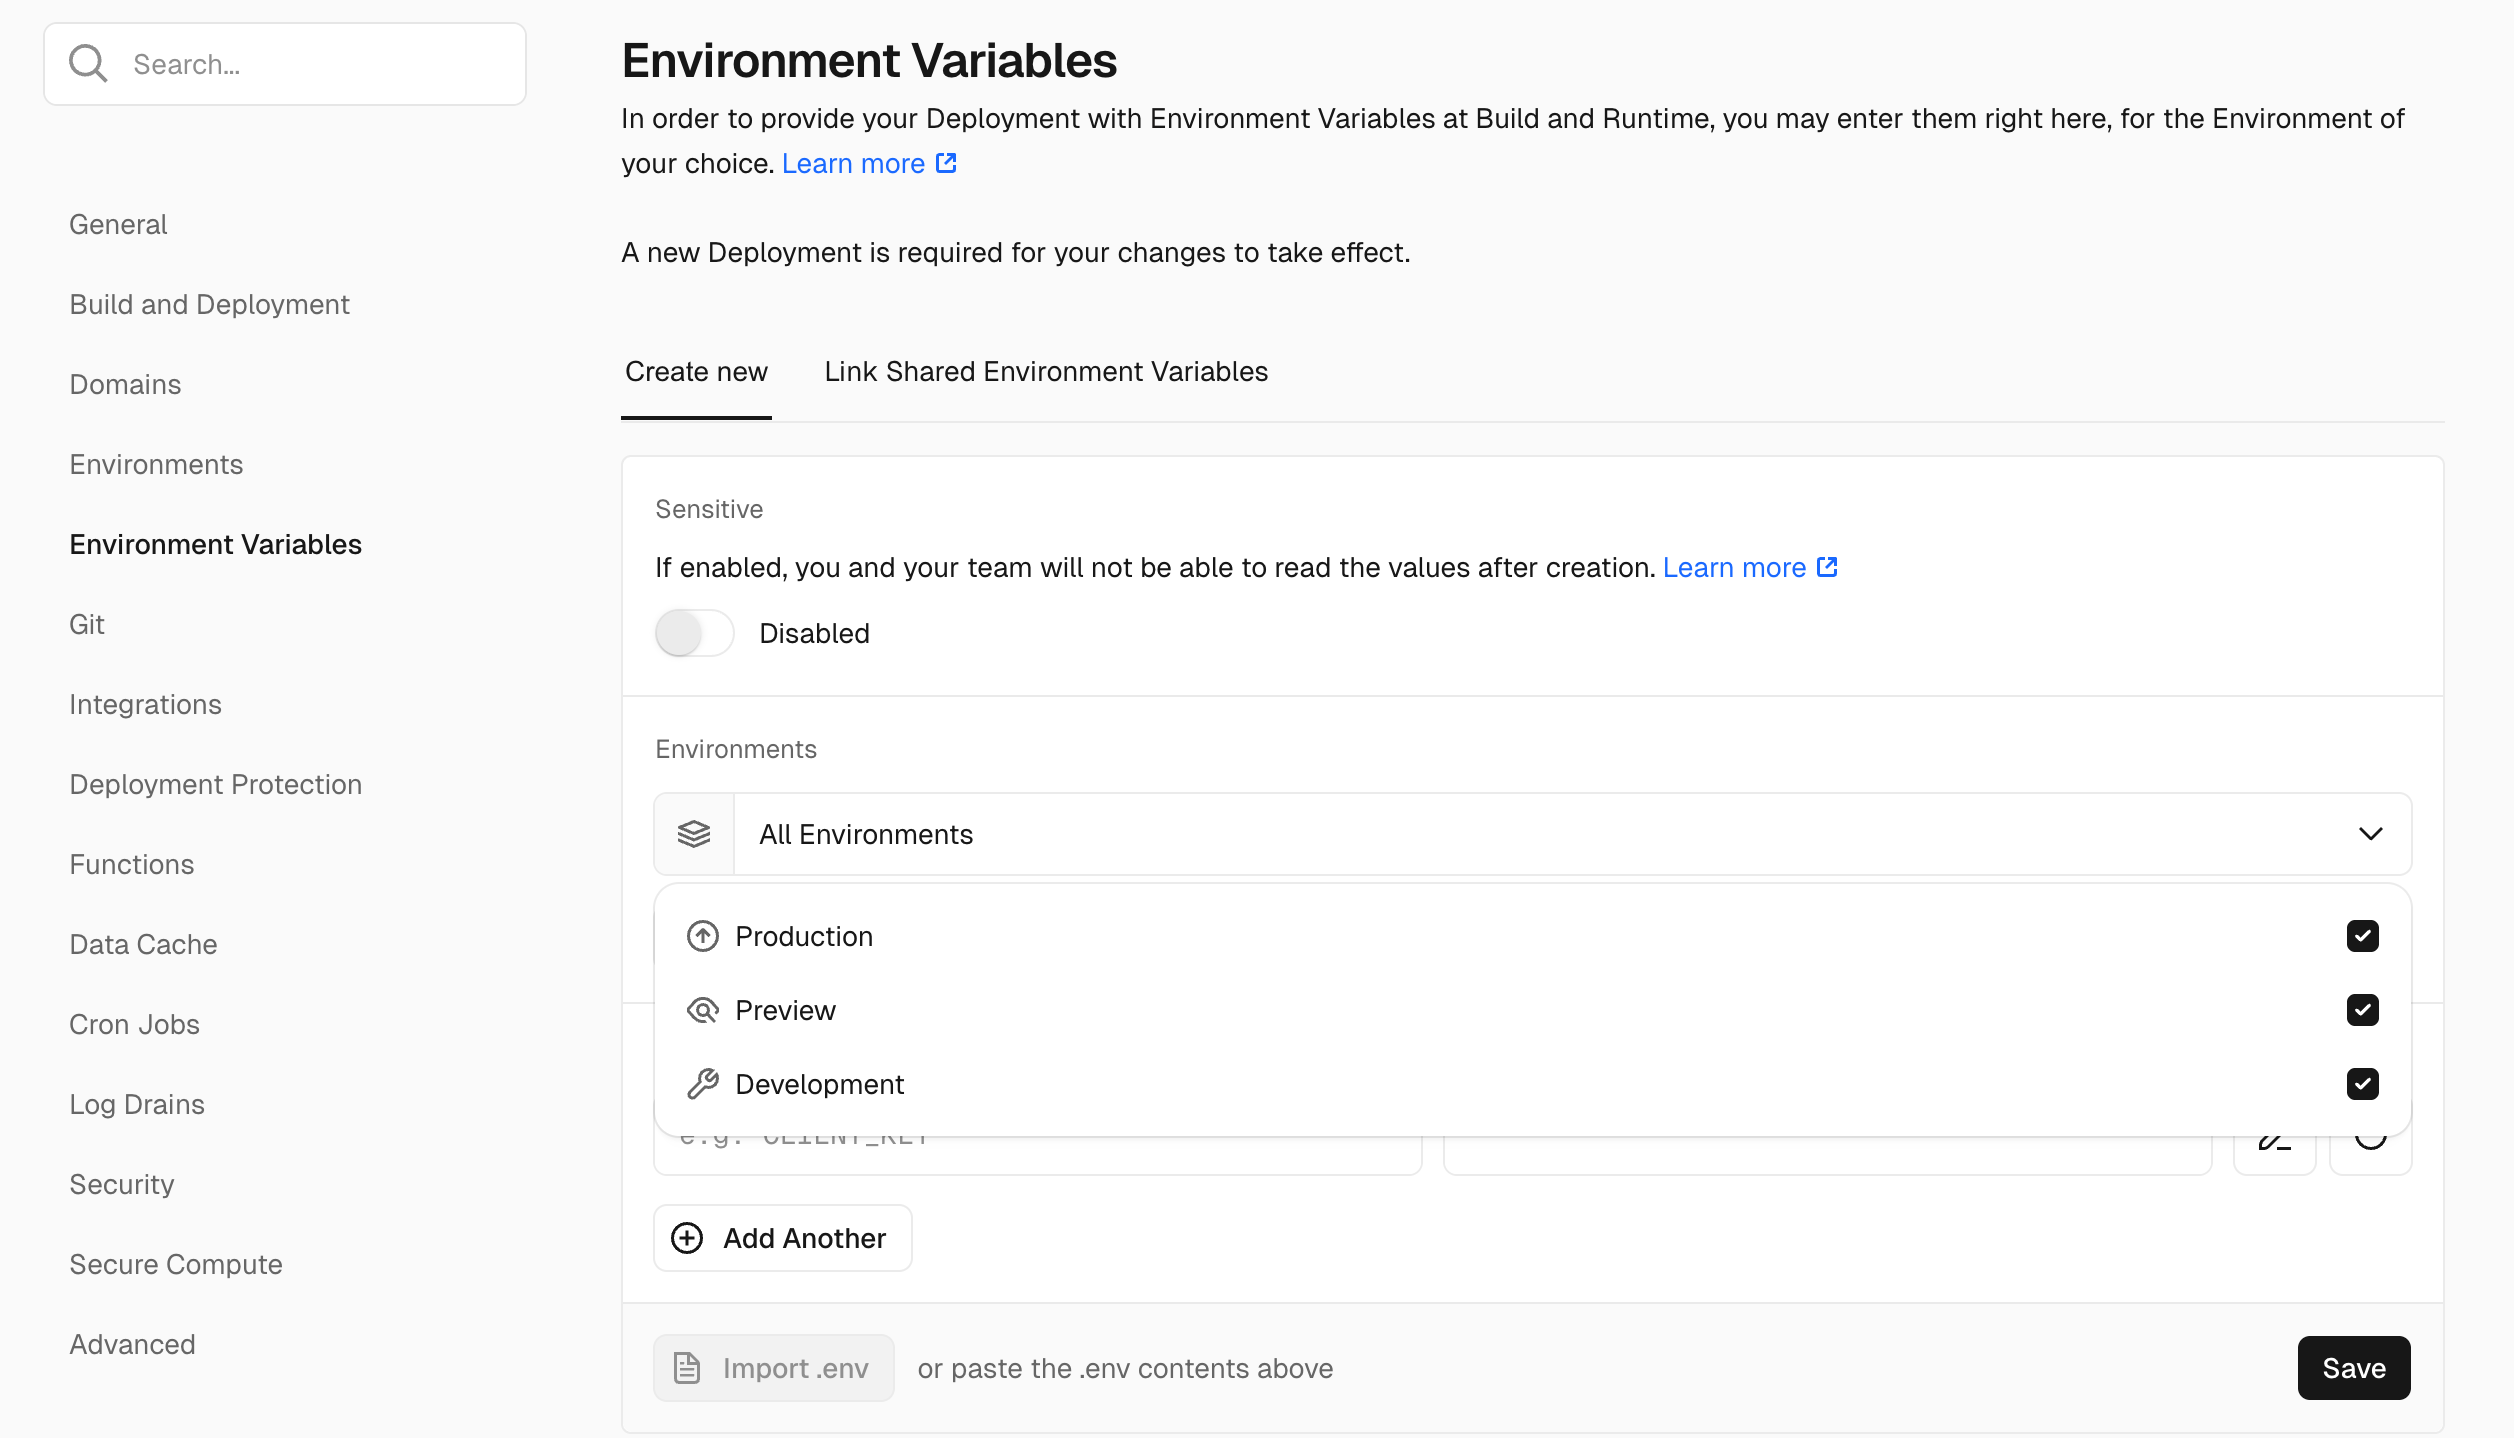The height and width of the screenshot is (1438, 2514).
Task: Uncheck the Development checkbox
Action: click(x=2363, y=1084)
